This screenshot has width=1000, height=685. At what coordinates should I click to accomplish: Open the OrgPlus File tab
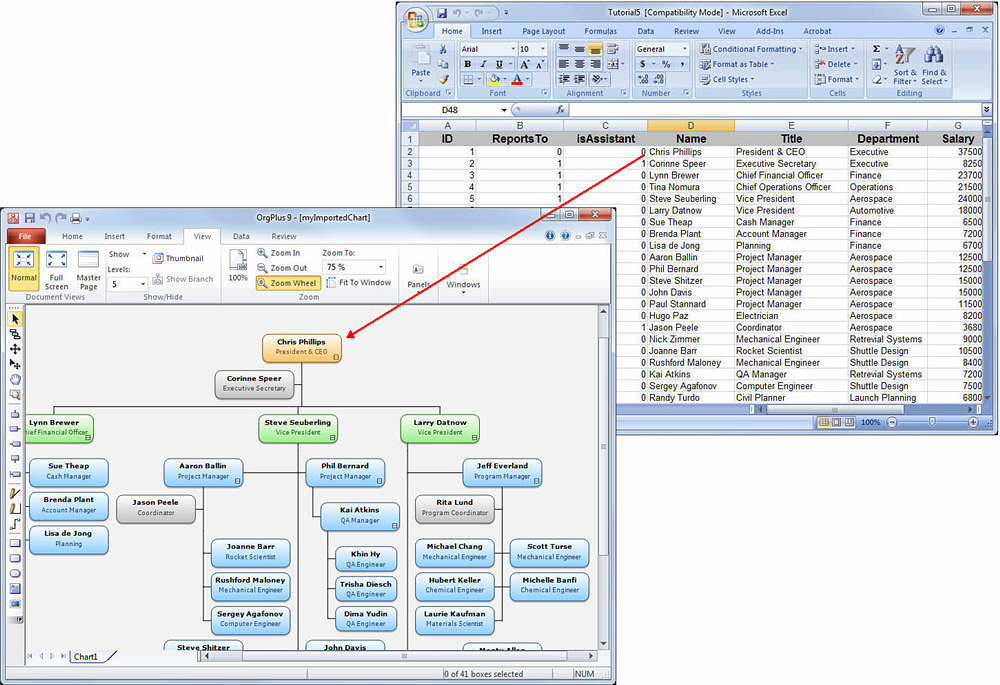pyautogui.click(x=26, y=236)
